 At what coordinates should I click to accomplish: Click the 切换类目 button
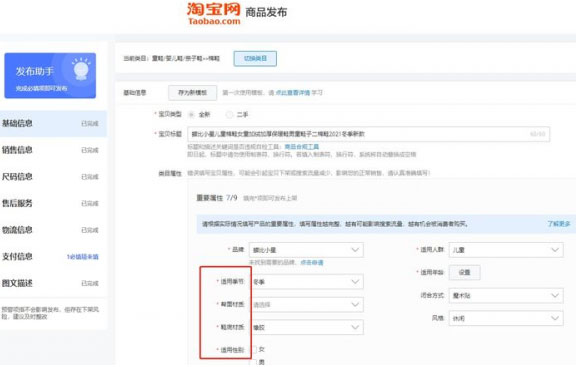click(255, 58)
